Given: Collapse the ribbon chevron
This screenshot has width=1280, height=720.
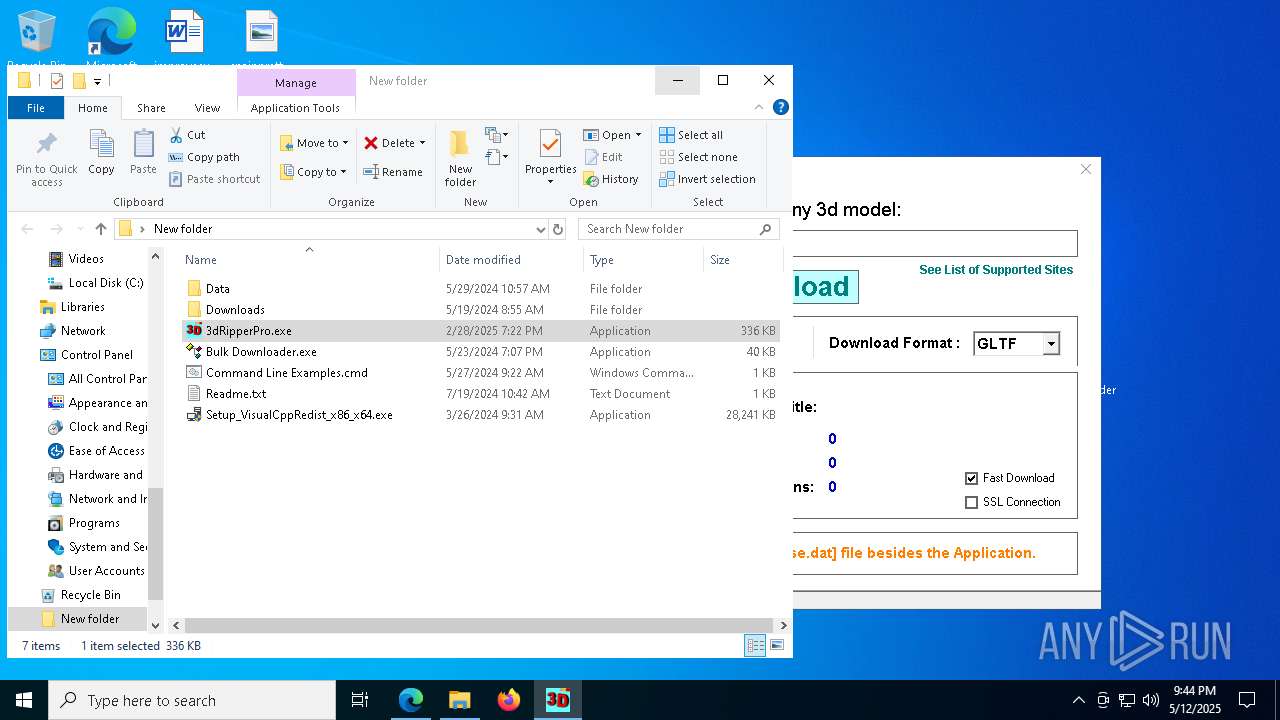Looking at the screenshot, I should [759, 107].
